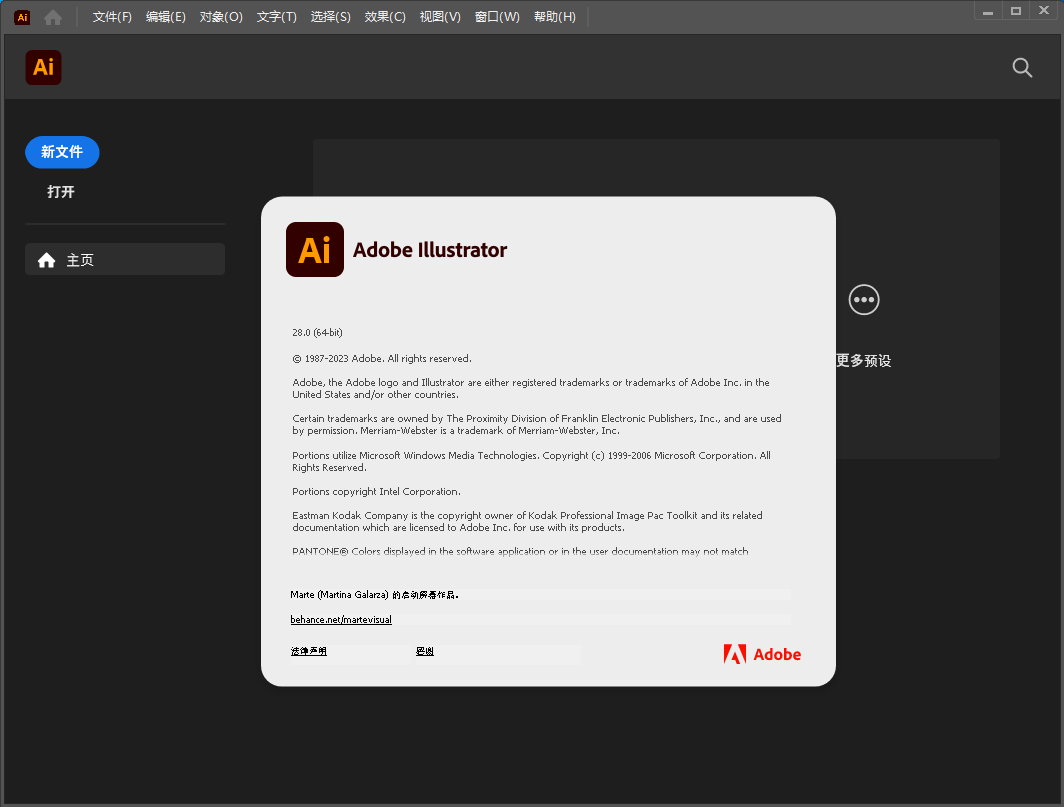1064x807 pixels.
Task: Open the 编辑(E) menu
Action: pyautogui.click(x=166, y=17)
